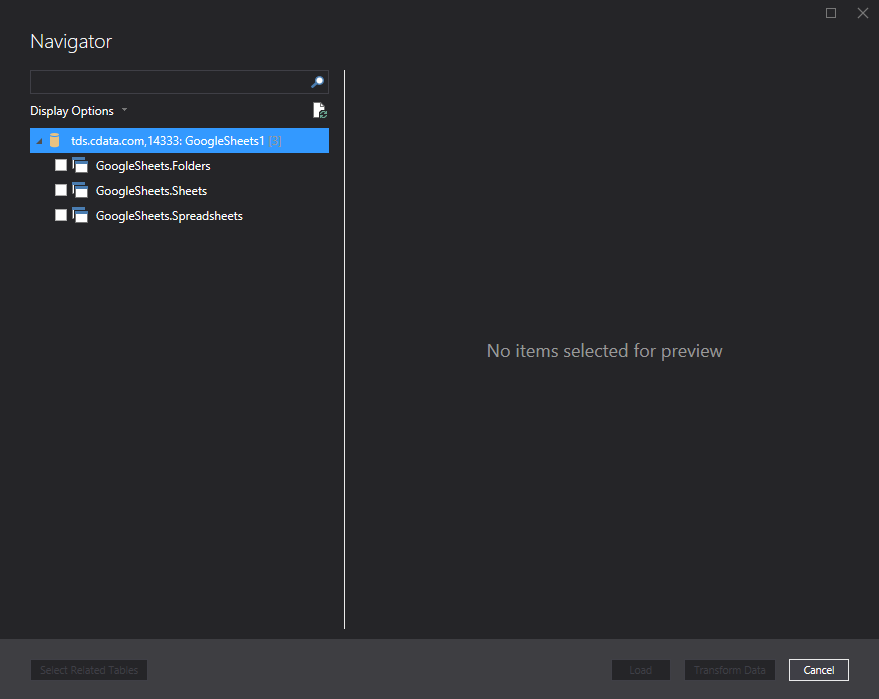879x699 pixels.
Task: Click the refresh preview icon
Action: pyautogui.click(x=319, y=110)
